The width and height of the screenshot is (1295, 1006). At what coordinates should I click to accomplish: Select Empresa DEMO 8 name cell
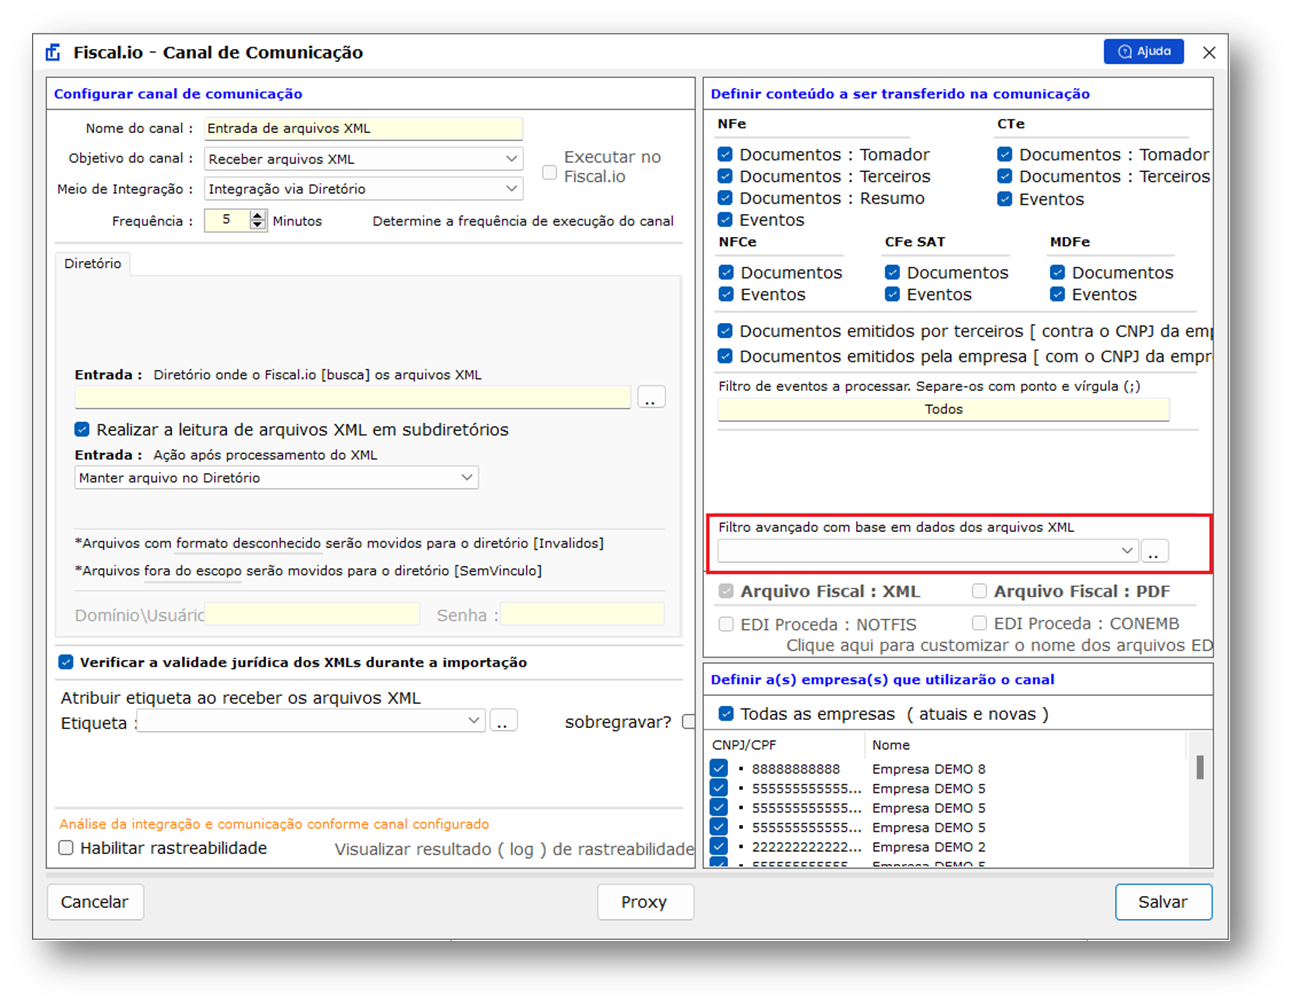point(929,769)
